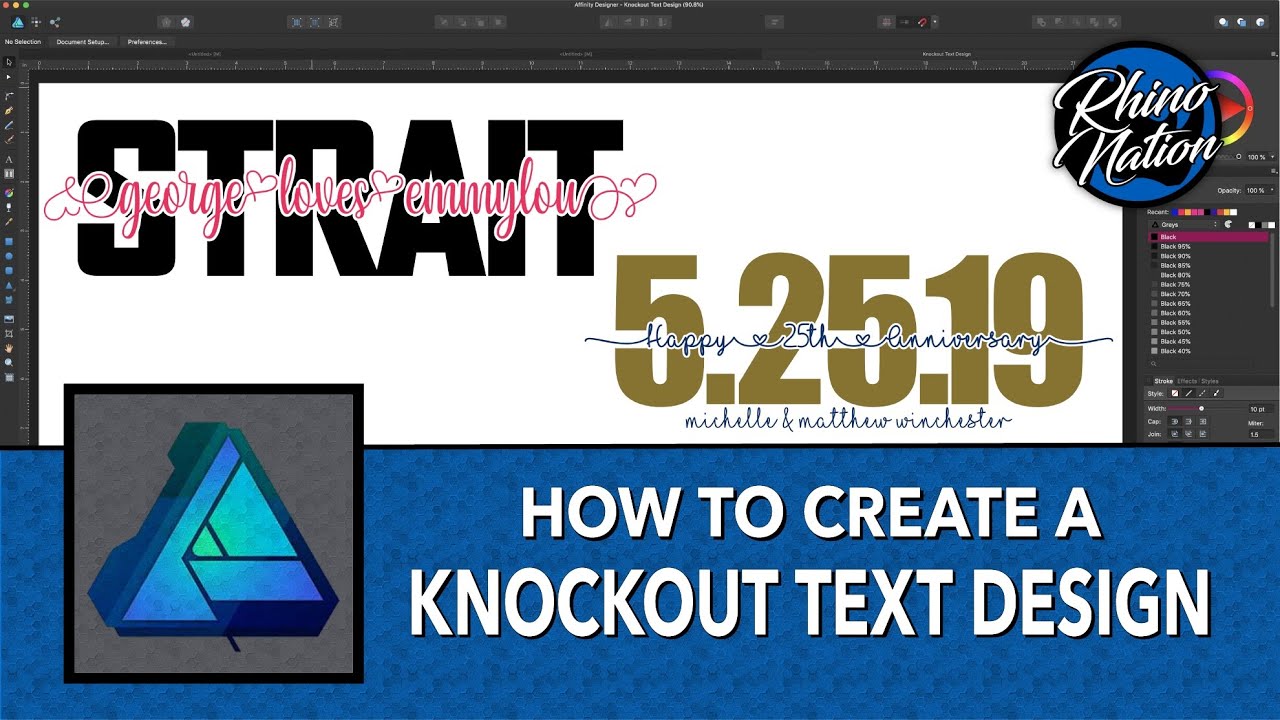This screenshot has height=720, width=1280.
Task: Choose the first Join option
Action: coord(1175,434)
